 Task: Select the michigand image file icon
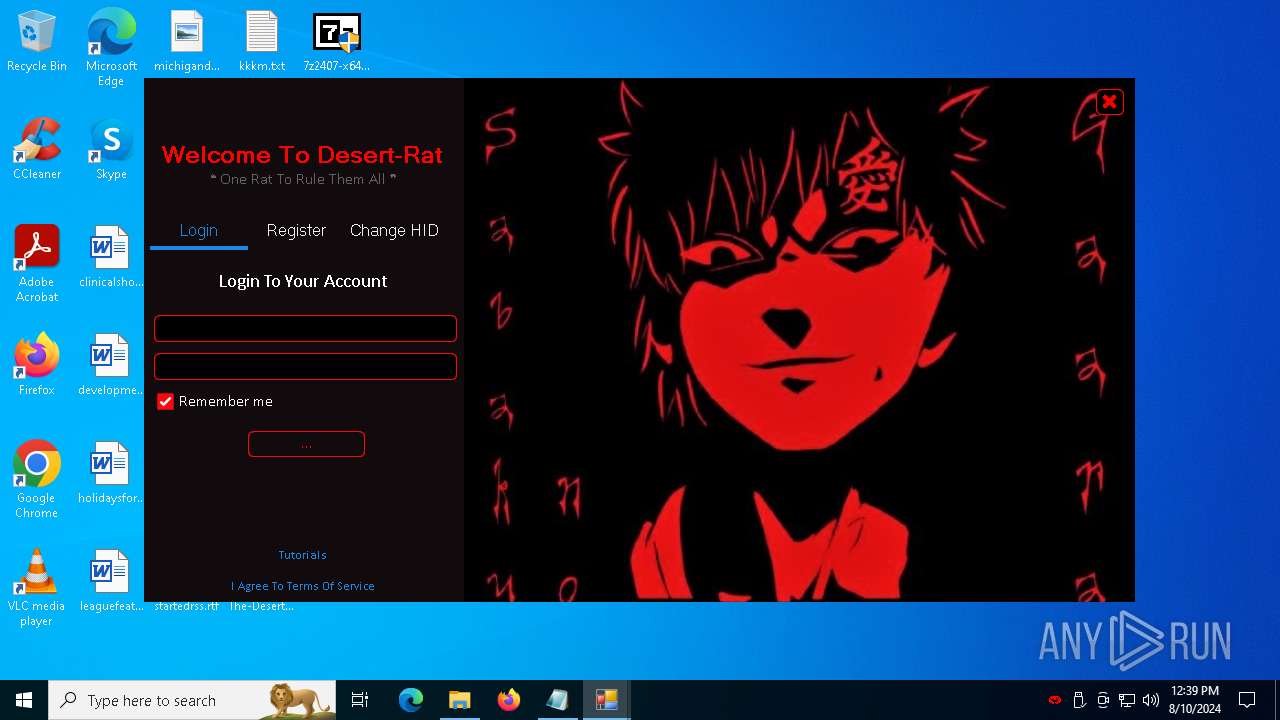pyautogui.click(x=187, y=42)
